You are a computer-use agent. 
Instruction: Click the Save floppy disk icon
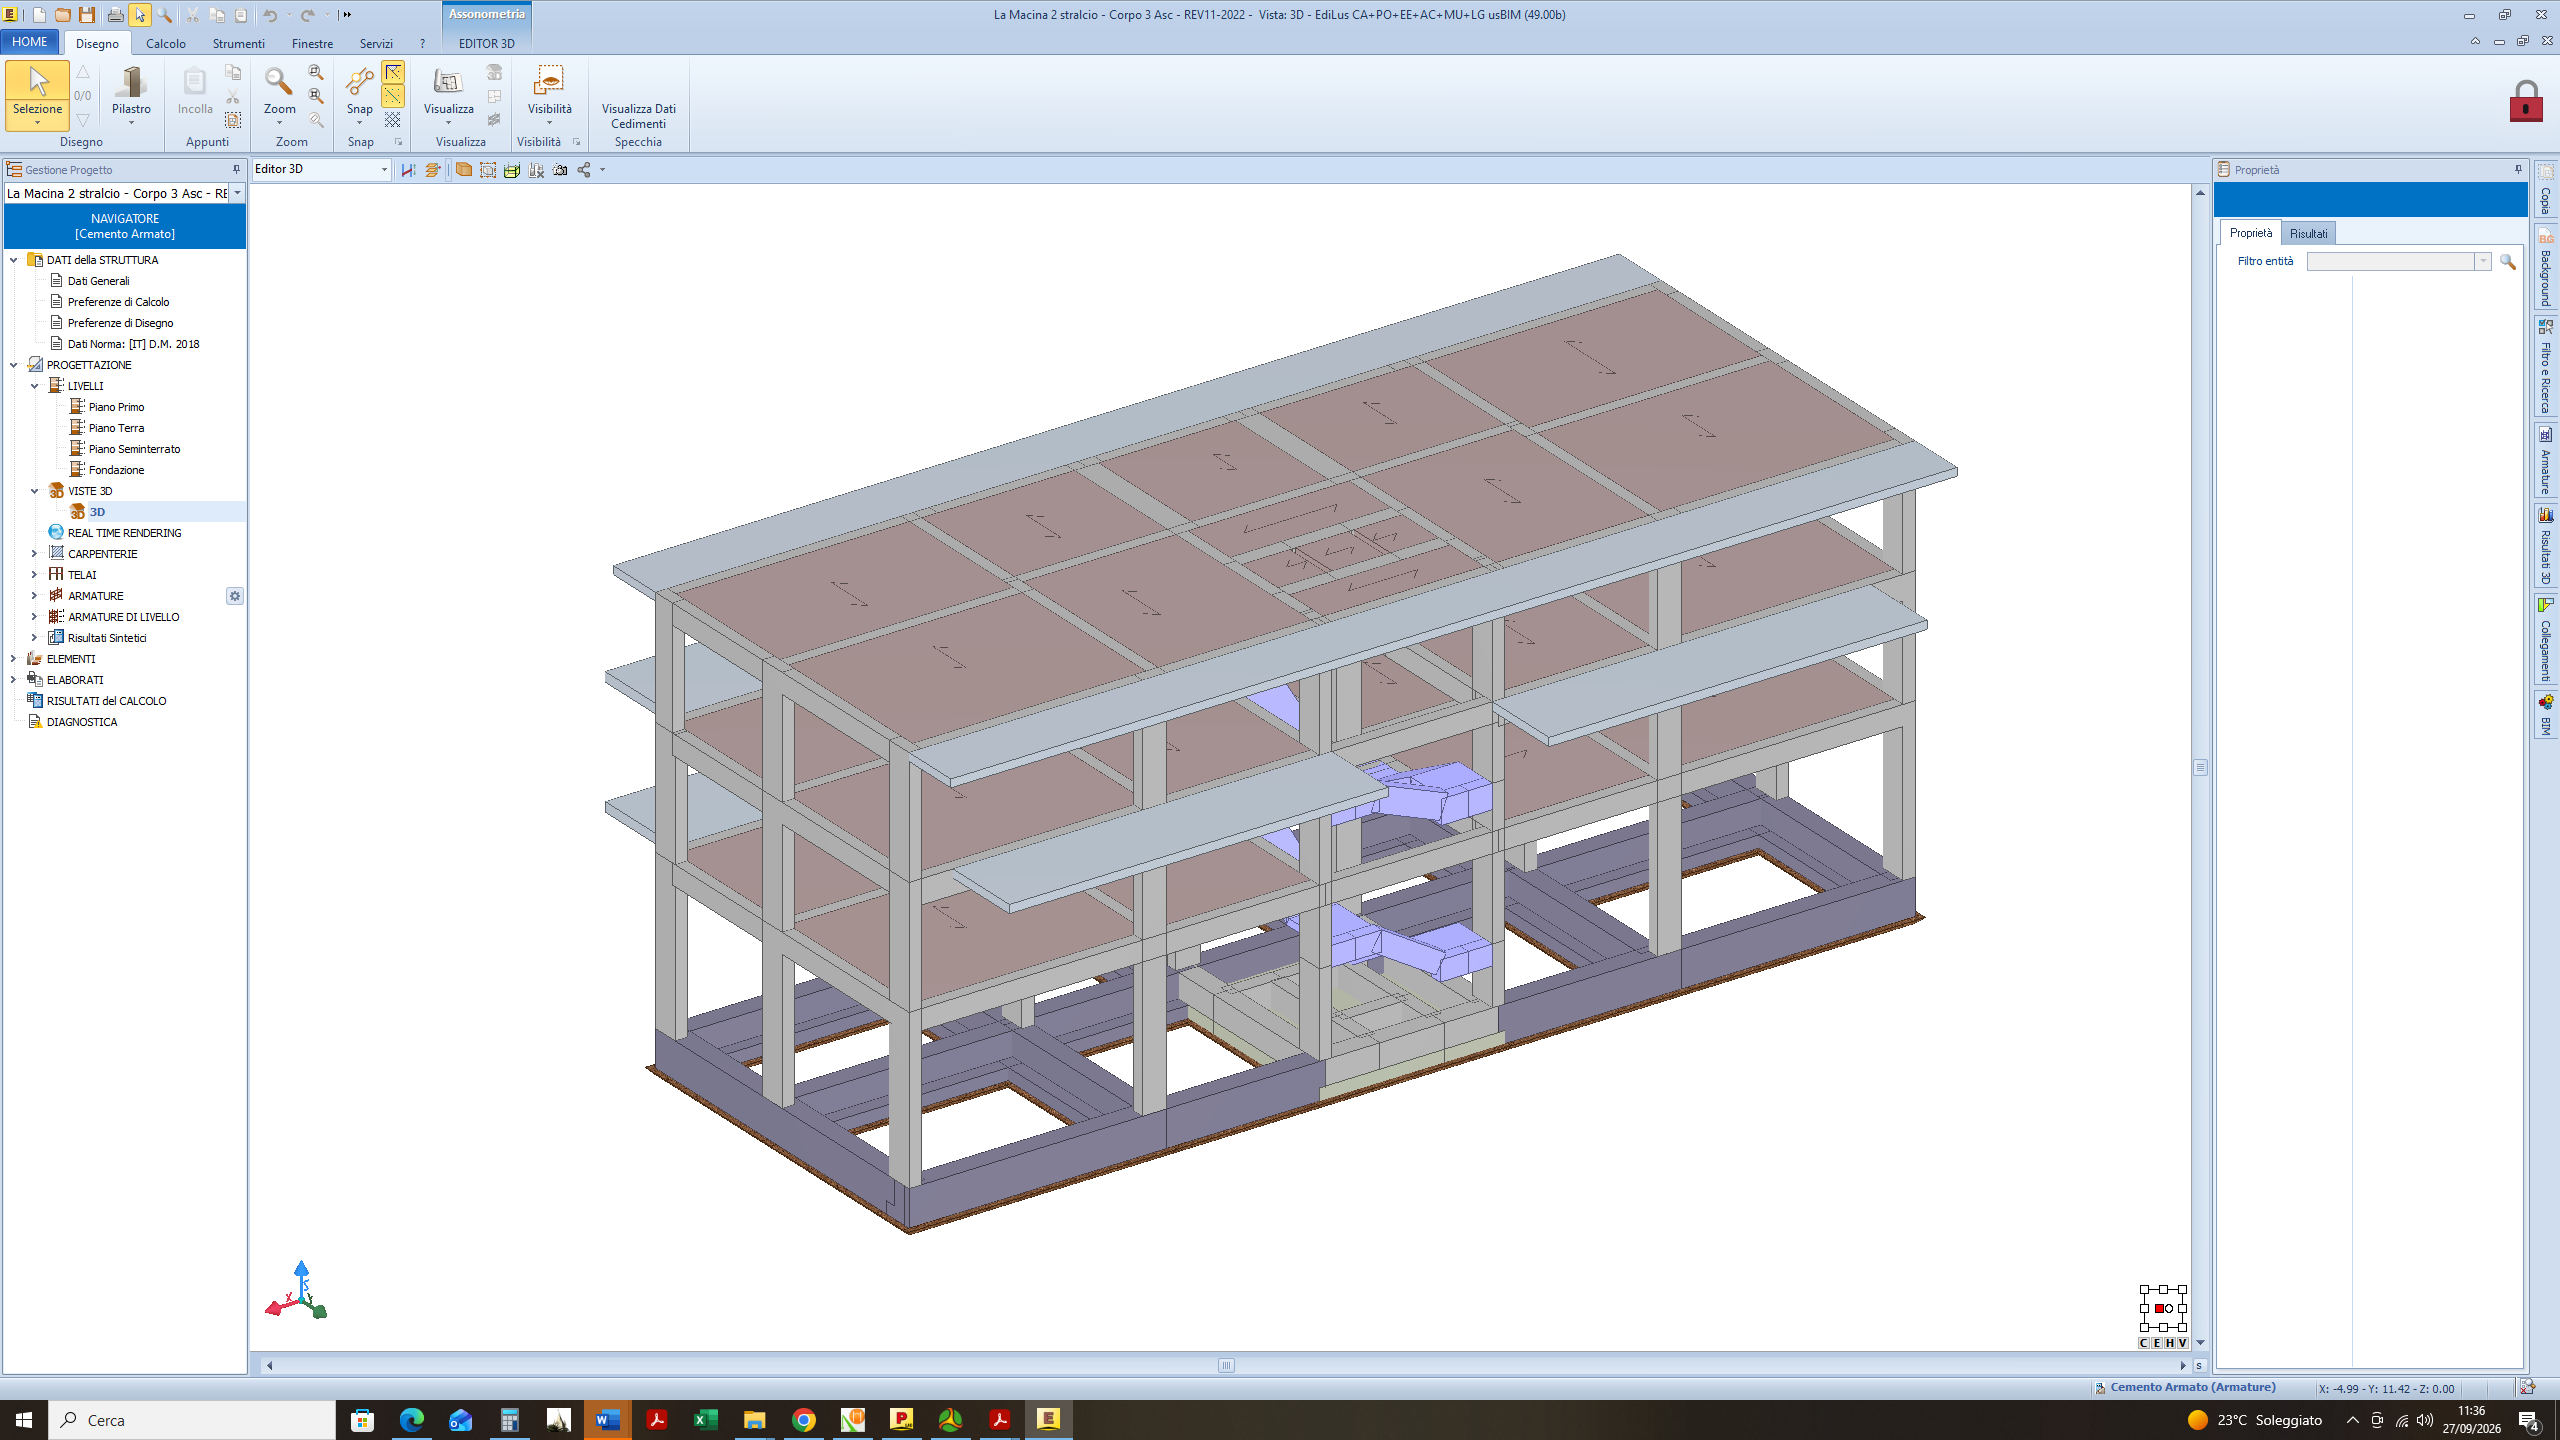click(87, 15)
